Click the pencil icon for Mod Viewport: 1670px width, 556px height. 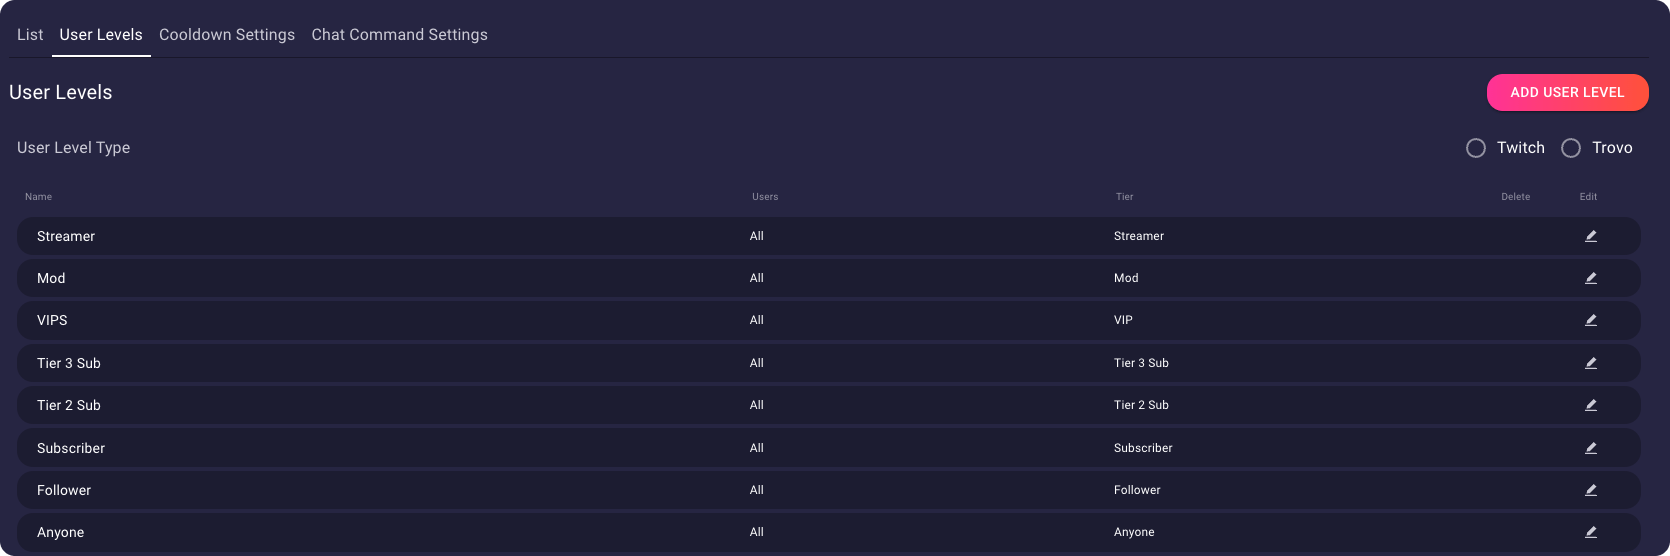pyautogui.click(x=1590, y=278)
